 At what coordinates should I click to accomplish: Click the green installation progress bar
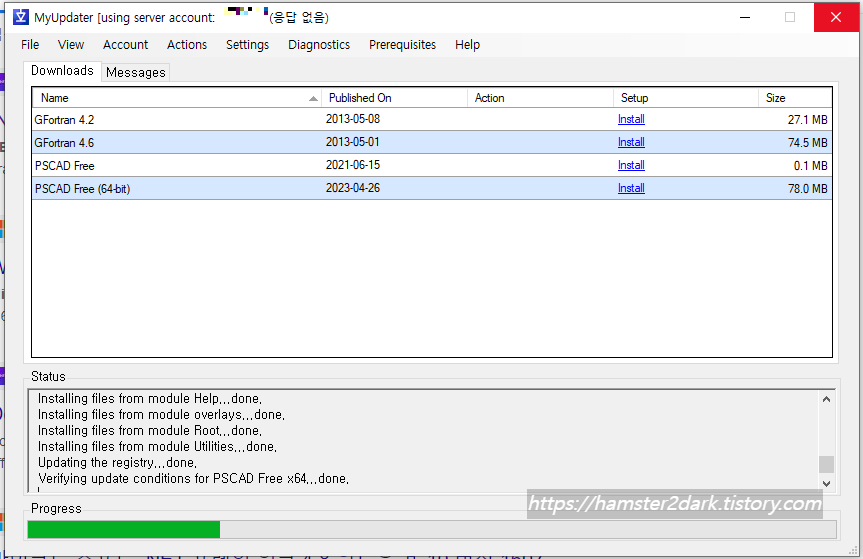tap(124, 529)
